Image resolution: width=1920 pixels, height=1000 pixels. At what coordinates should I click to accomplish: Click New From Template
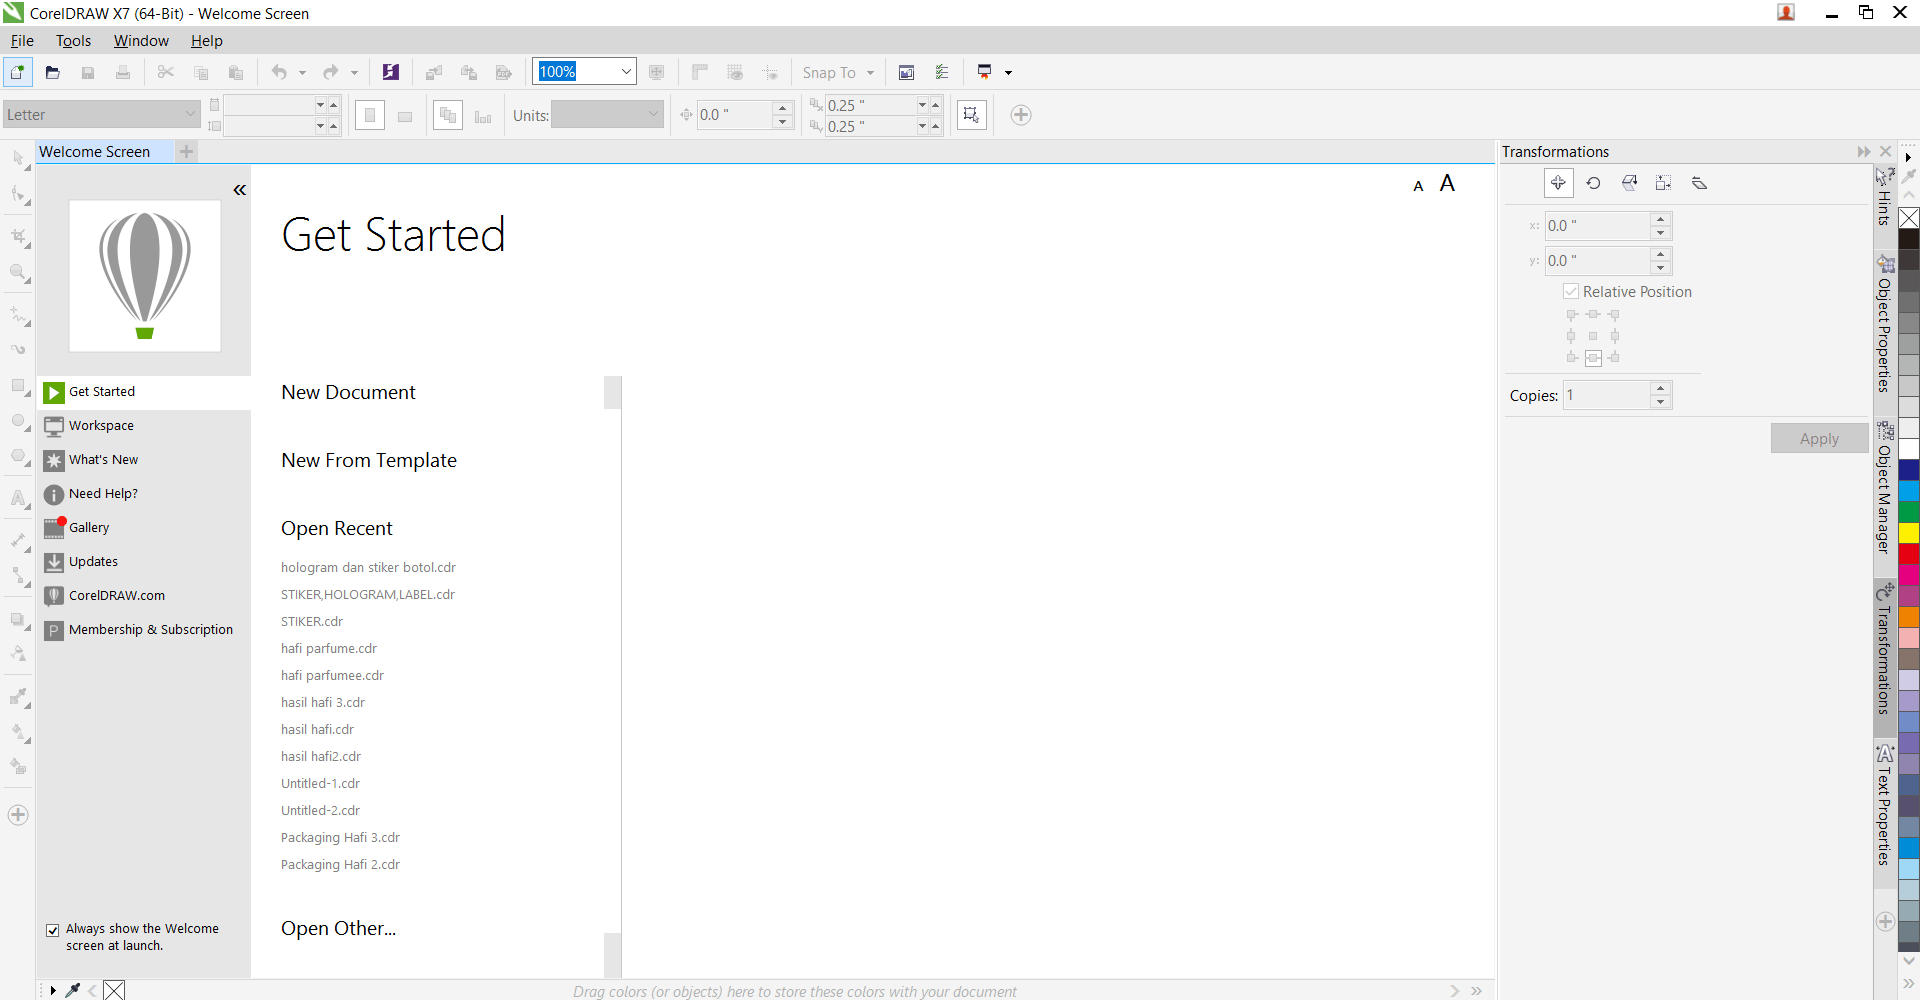369,460
